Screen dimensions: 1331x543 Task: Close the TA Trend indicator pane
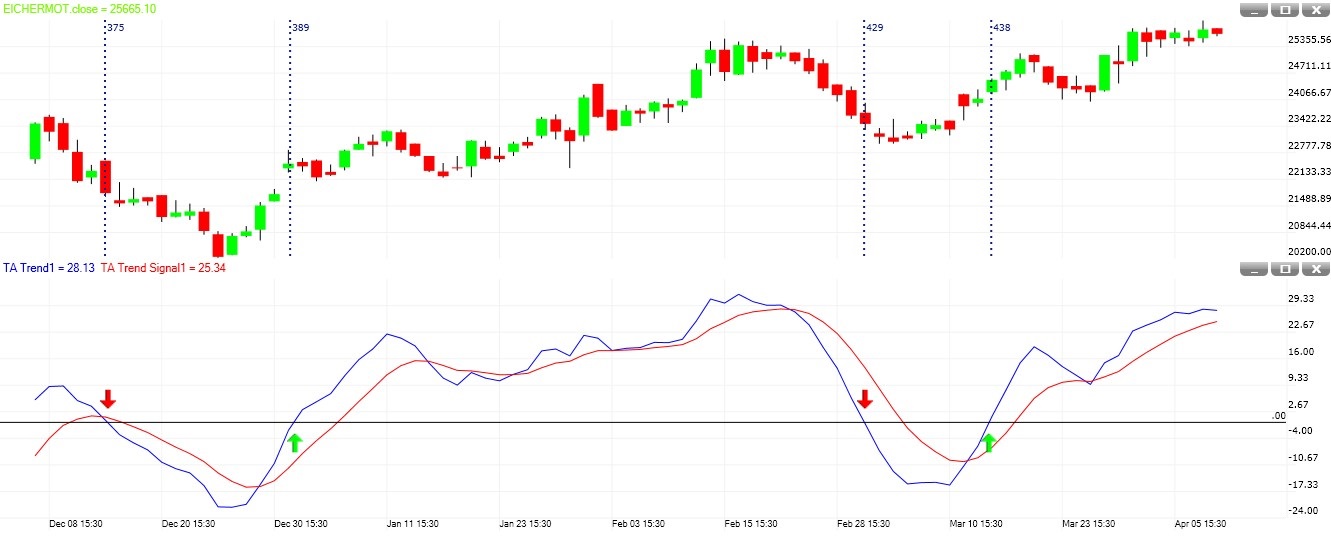[1316, 269]
